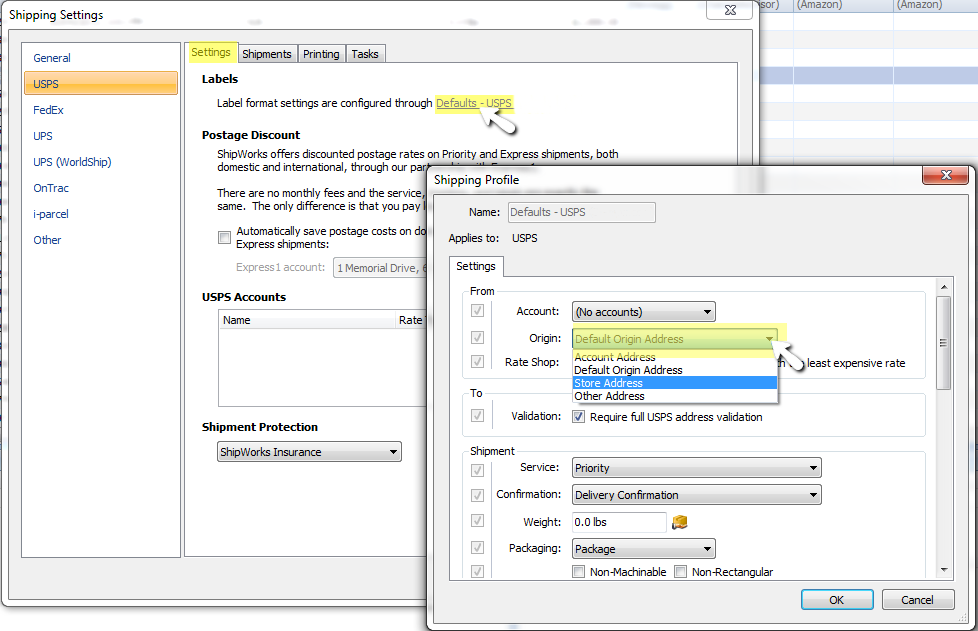Close the Shipping Settings window

730,10
